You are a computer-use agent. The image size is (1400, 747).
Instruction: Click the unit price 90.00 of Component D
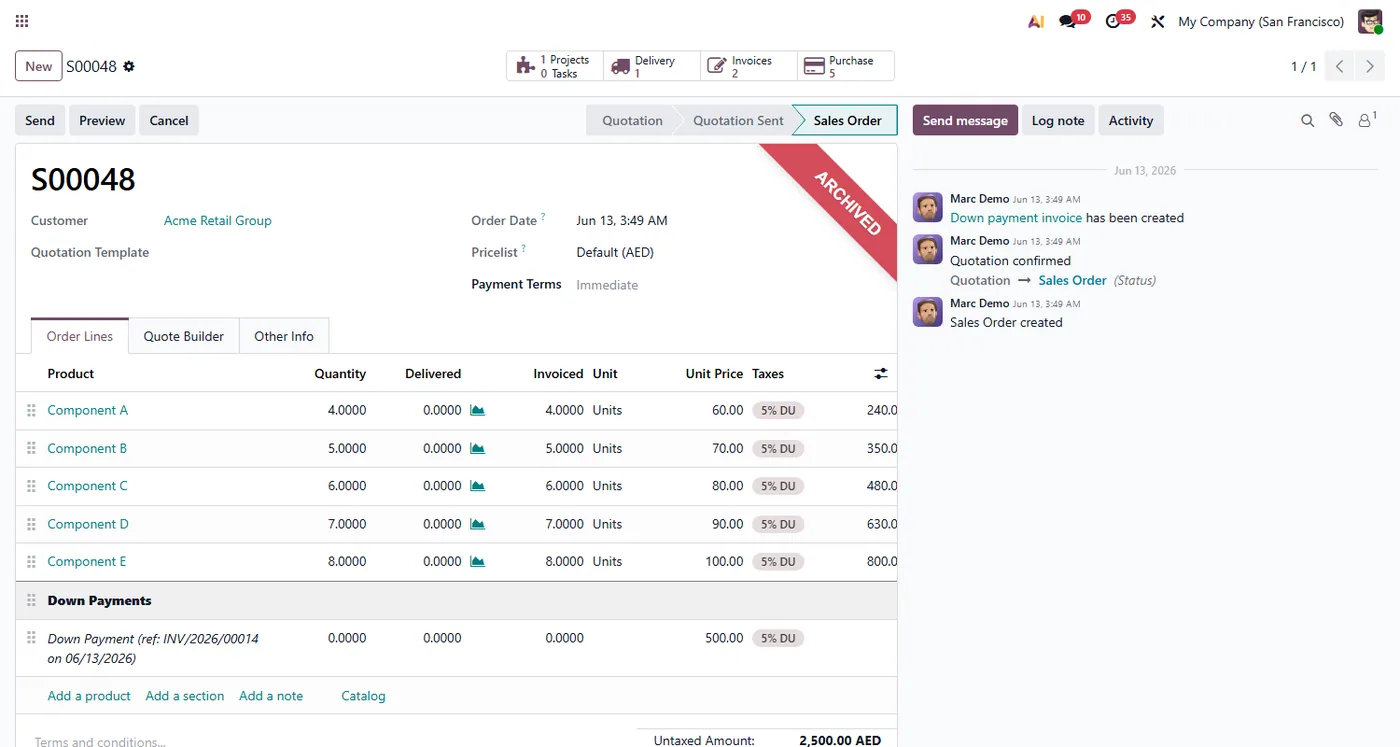pos(727,524)
